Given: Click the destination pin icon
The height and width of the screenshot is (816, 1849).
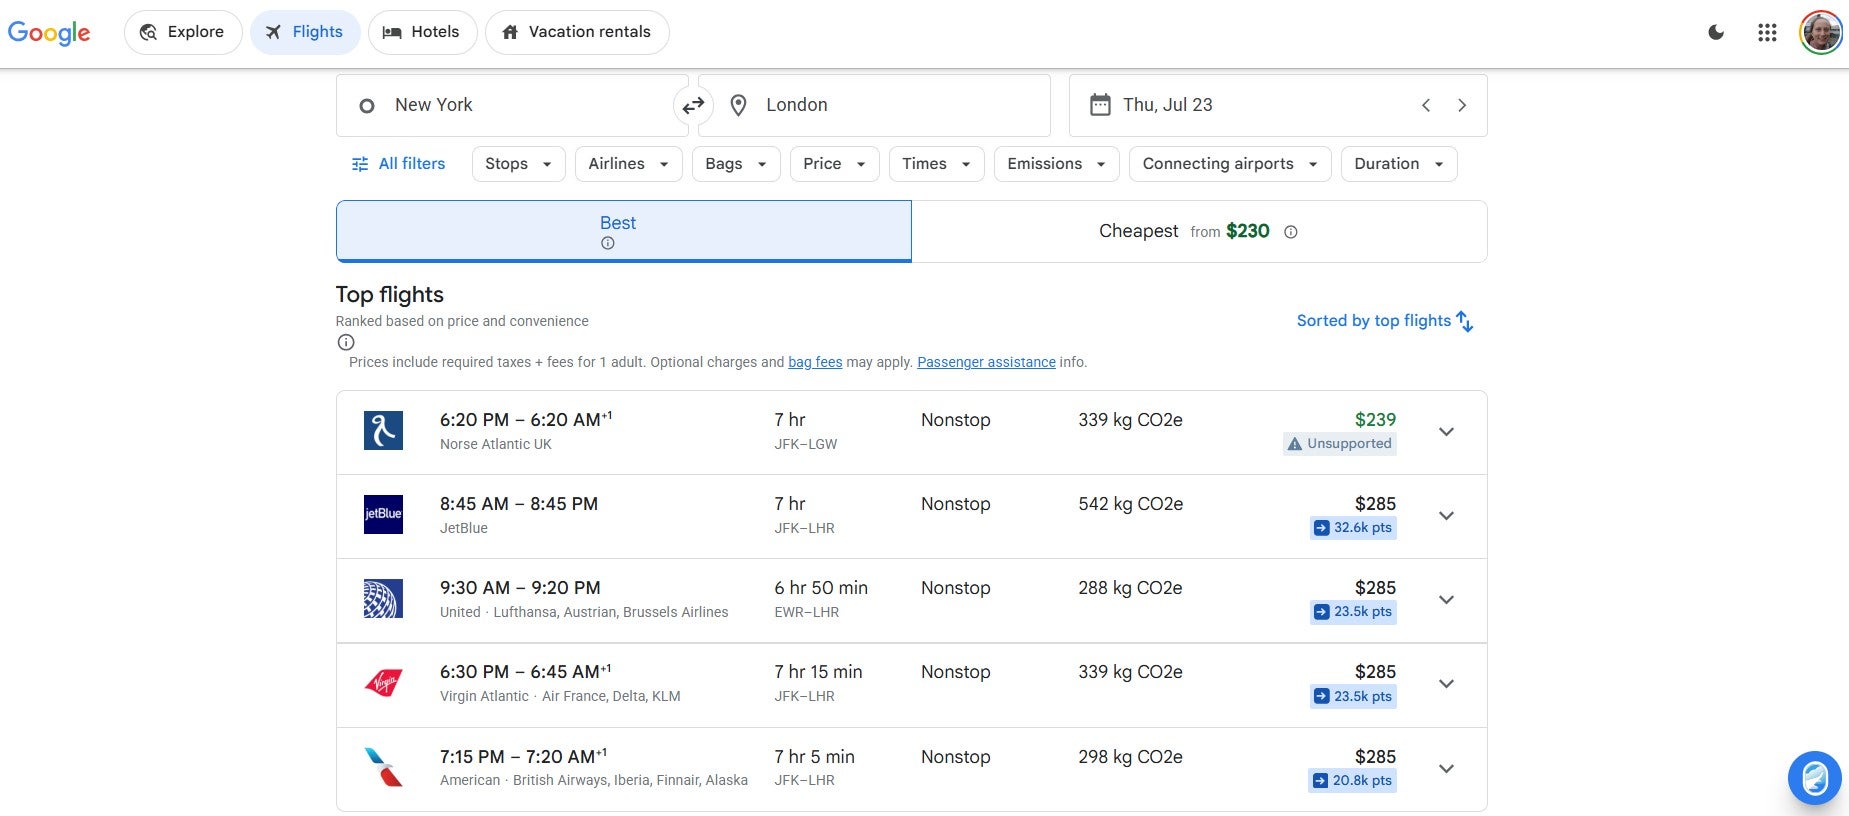Looking at the screenshot, I should point(738,105).
